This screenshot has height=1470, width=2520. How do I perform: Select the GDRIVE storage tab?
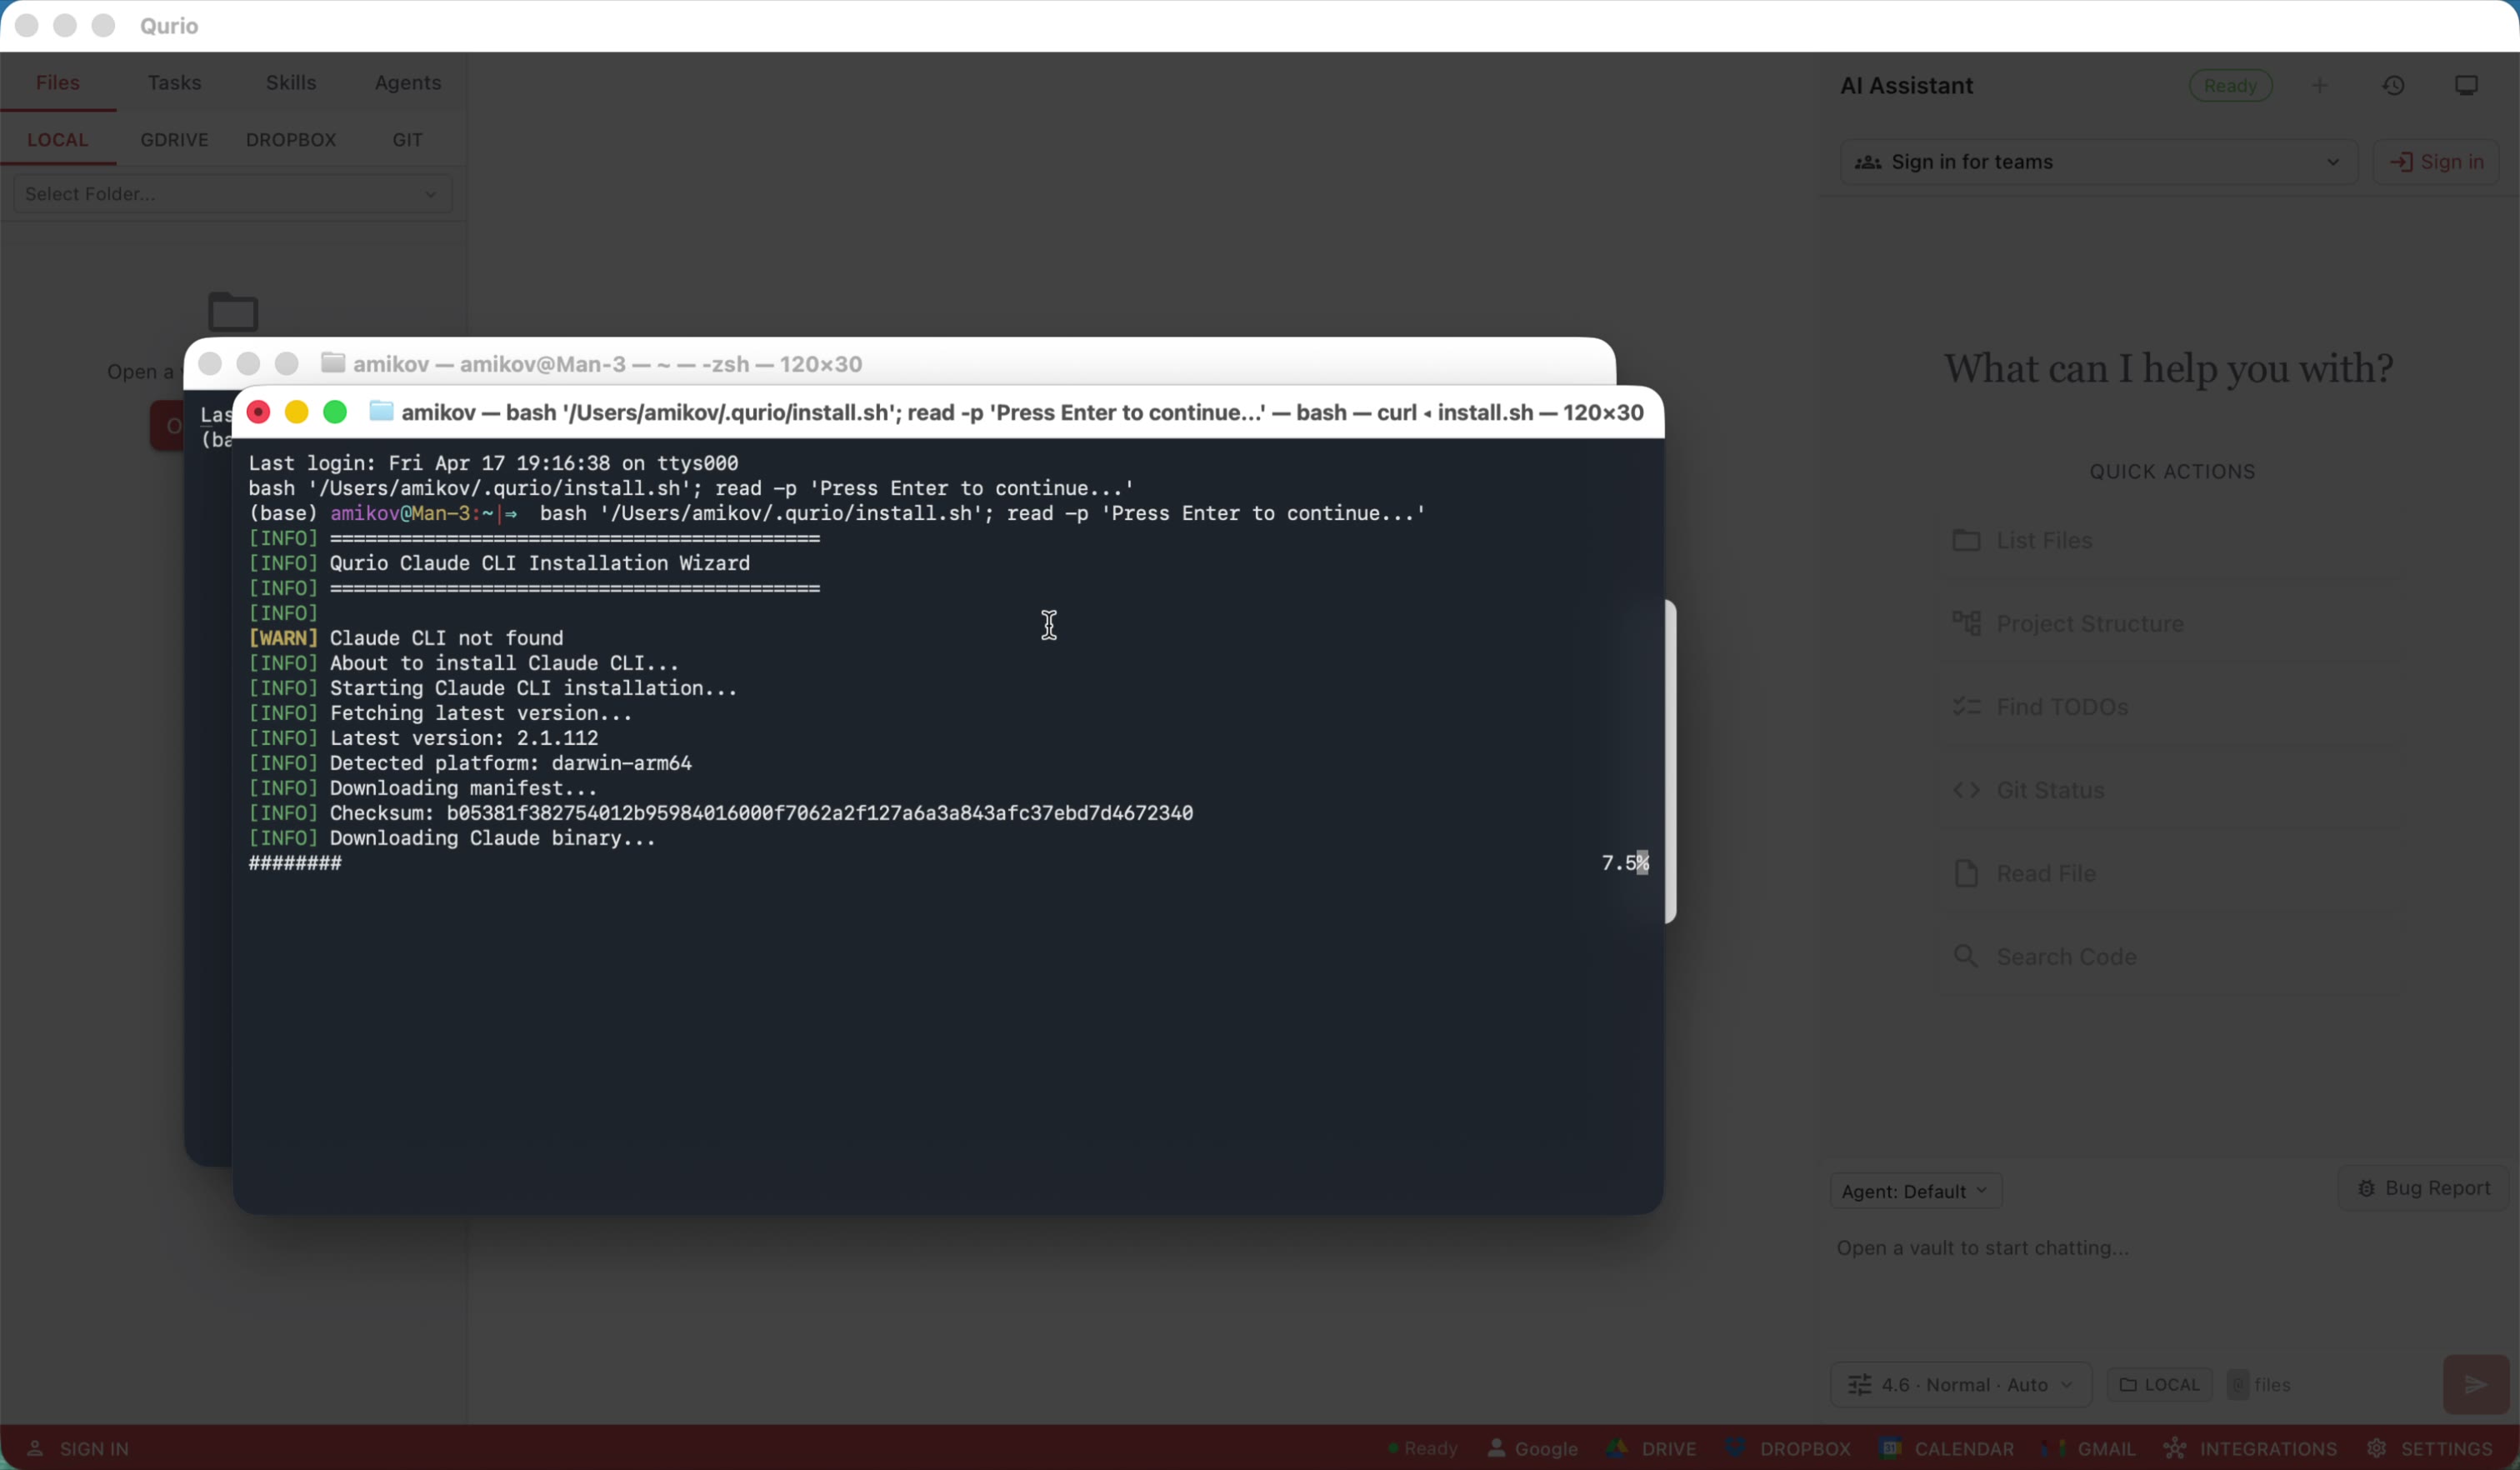pos(175,140)
